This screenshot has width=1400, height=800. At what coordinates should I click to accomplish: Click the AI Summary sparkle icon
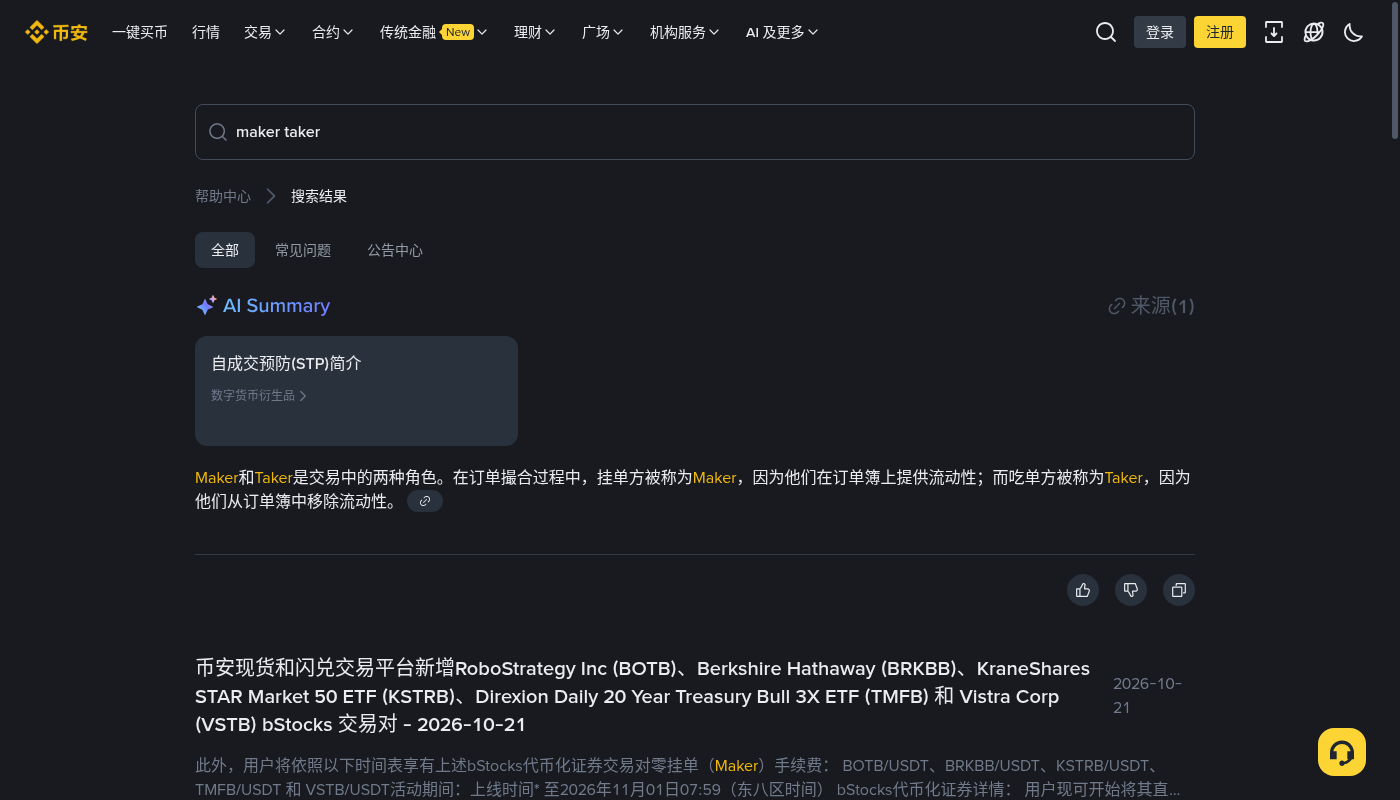tap(206, 306)
